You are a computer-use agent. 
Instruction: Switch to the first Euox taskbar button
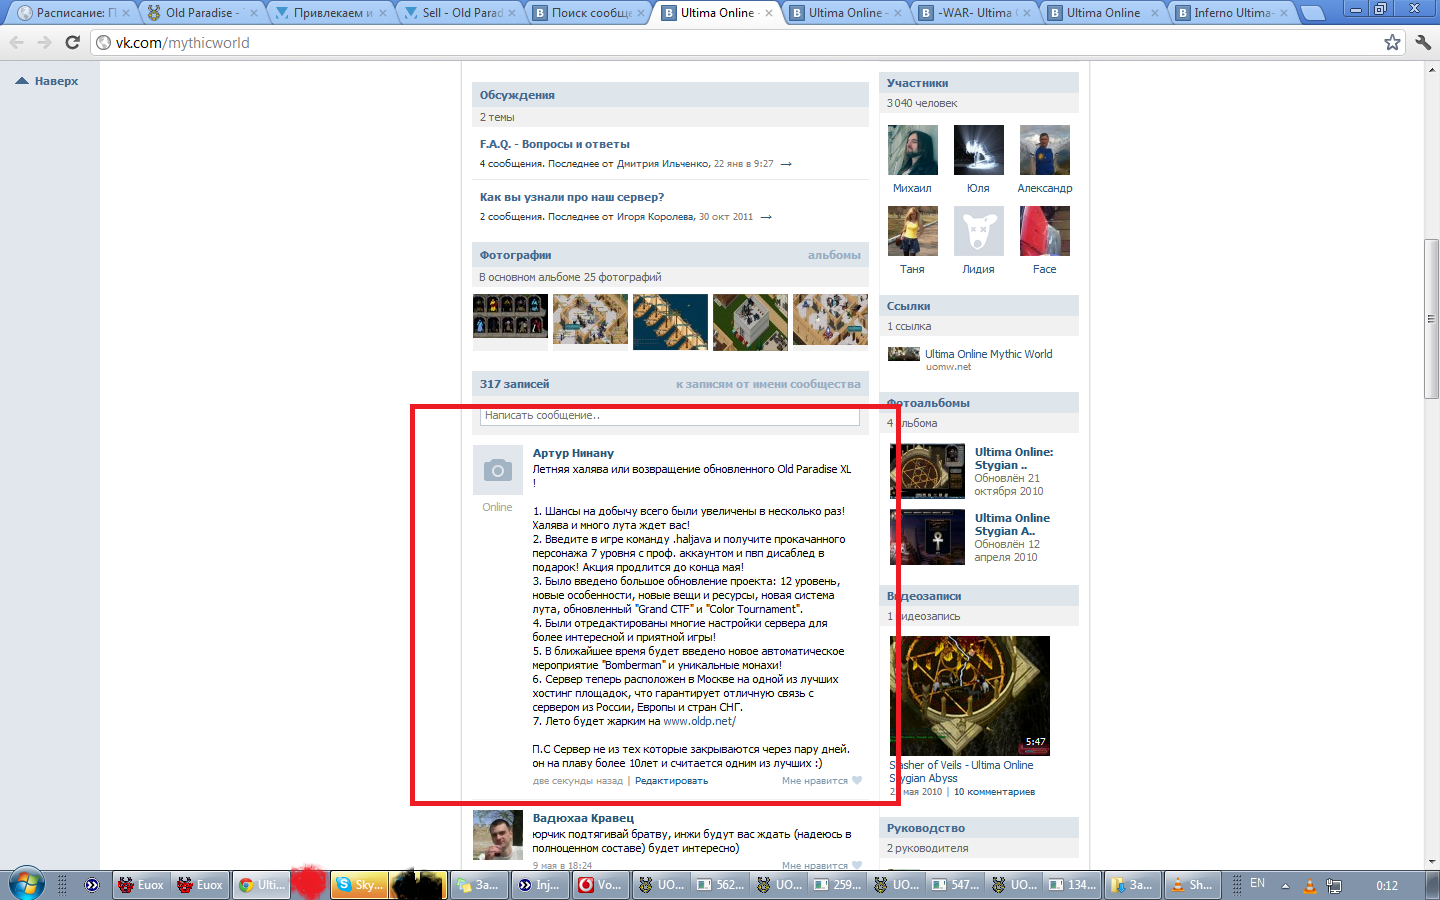[140, 885]
